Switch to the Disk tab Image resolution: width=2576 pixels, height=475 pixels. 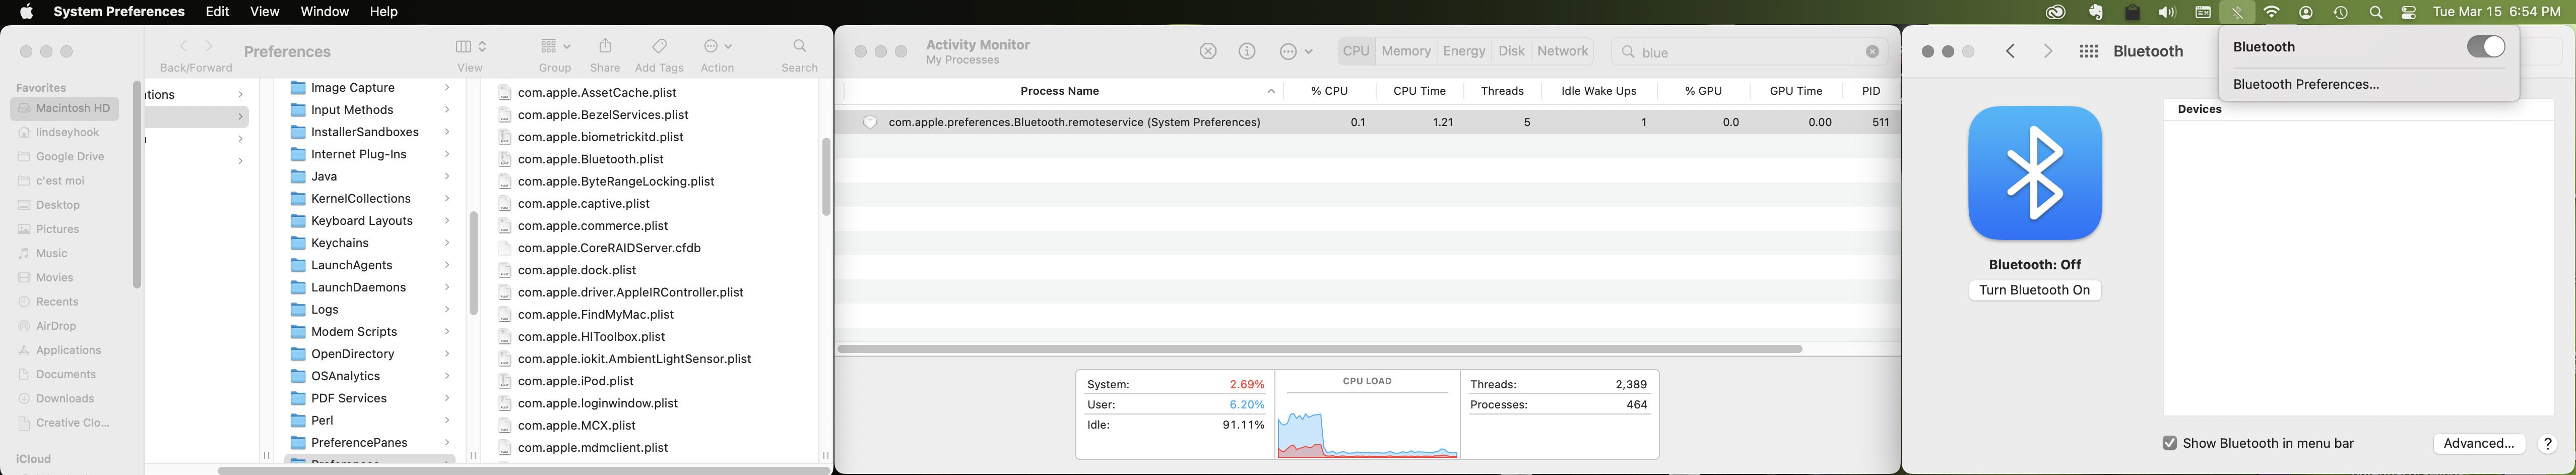tap(1511, 52)
